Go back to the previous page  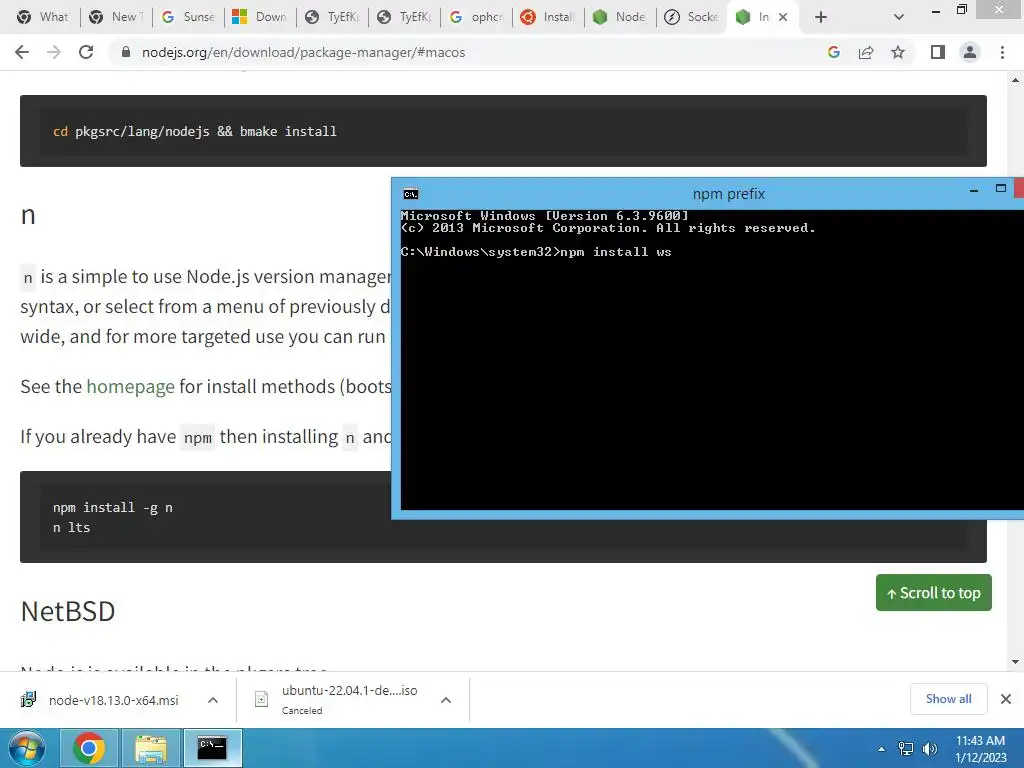[x=22, y=52]
